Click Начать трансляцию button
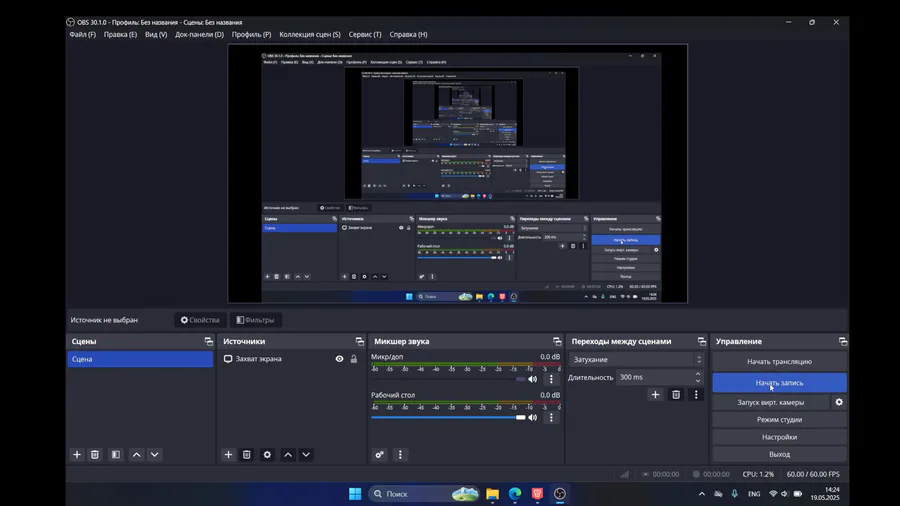This screenshot has width=900, height=506. point(779,361)
